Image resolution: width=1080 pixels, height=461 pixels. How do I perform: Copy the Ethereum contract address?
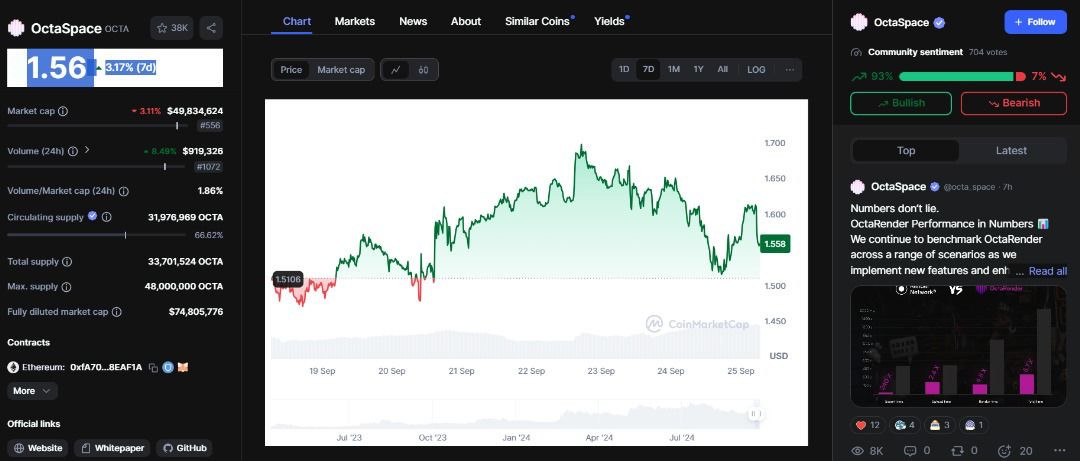pyautogui.click(x=153, y=367)
